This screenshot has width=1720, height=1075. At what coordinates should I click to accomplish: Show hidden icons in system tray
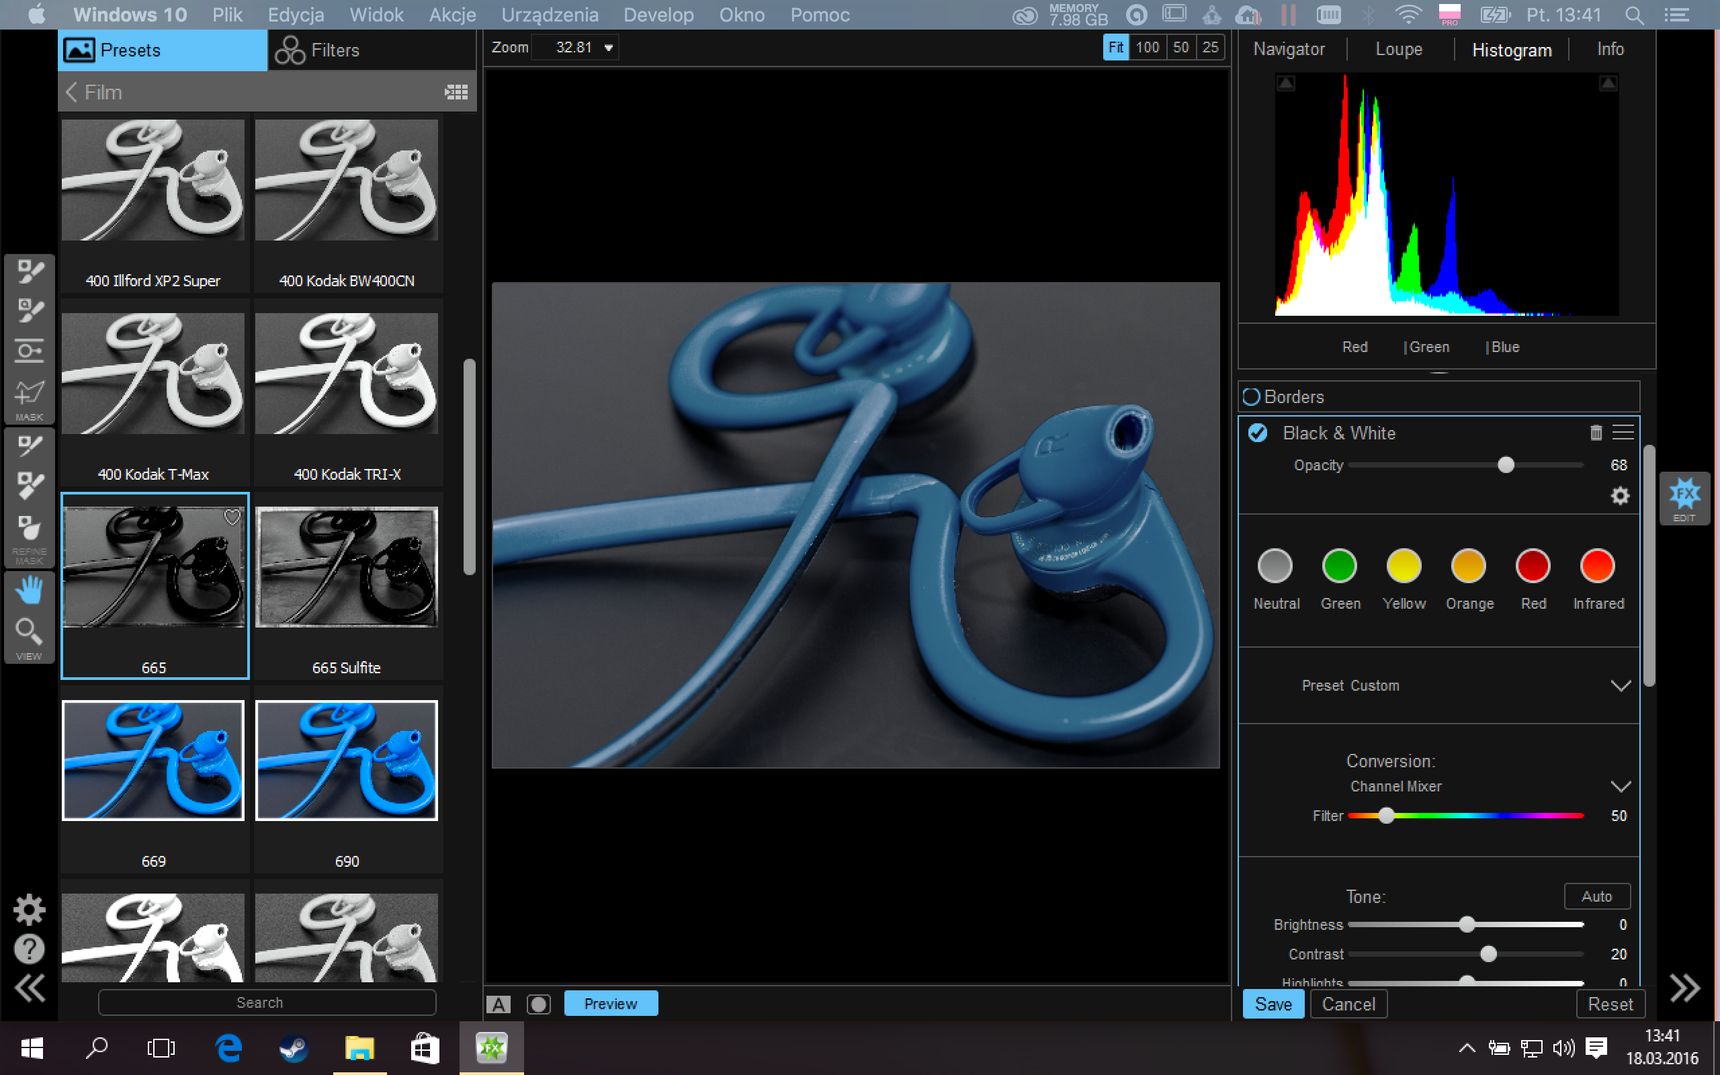click(1466, 1048)
